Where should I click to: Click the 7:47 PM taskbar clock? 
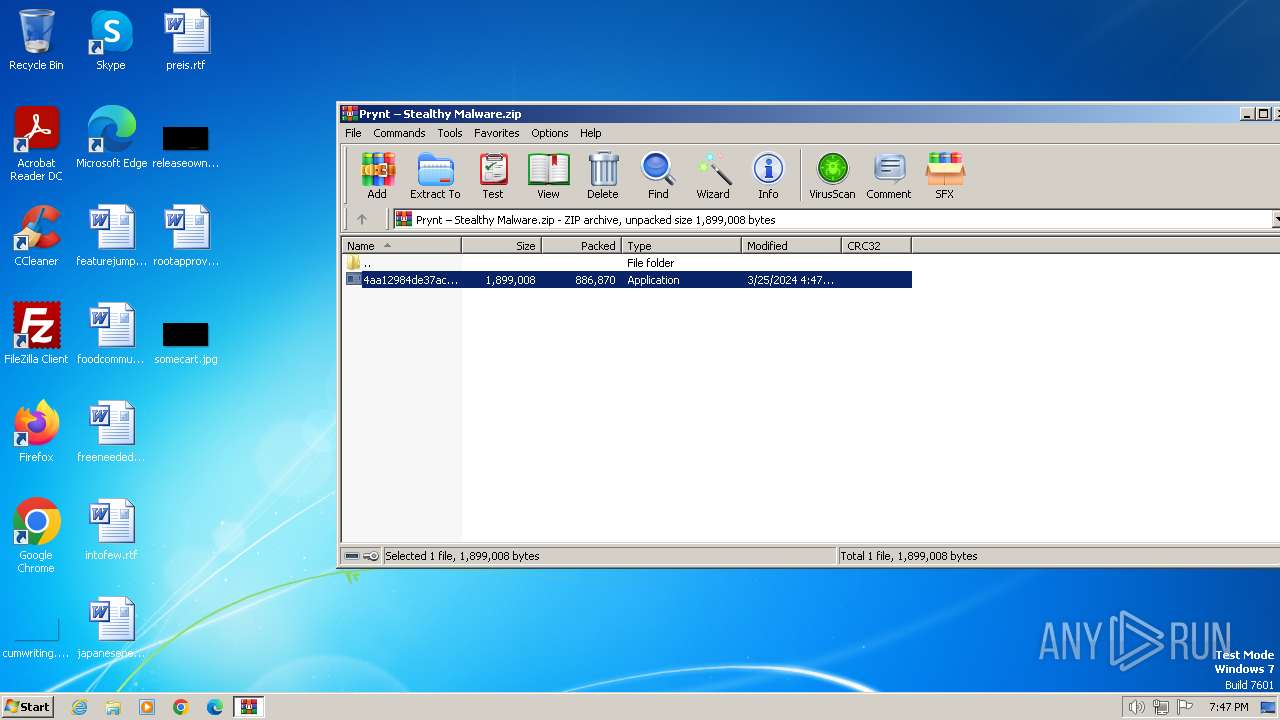pos(1228,707)
